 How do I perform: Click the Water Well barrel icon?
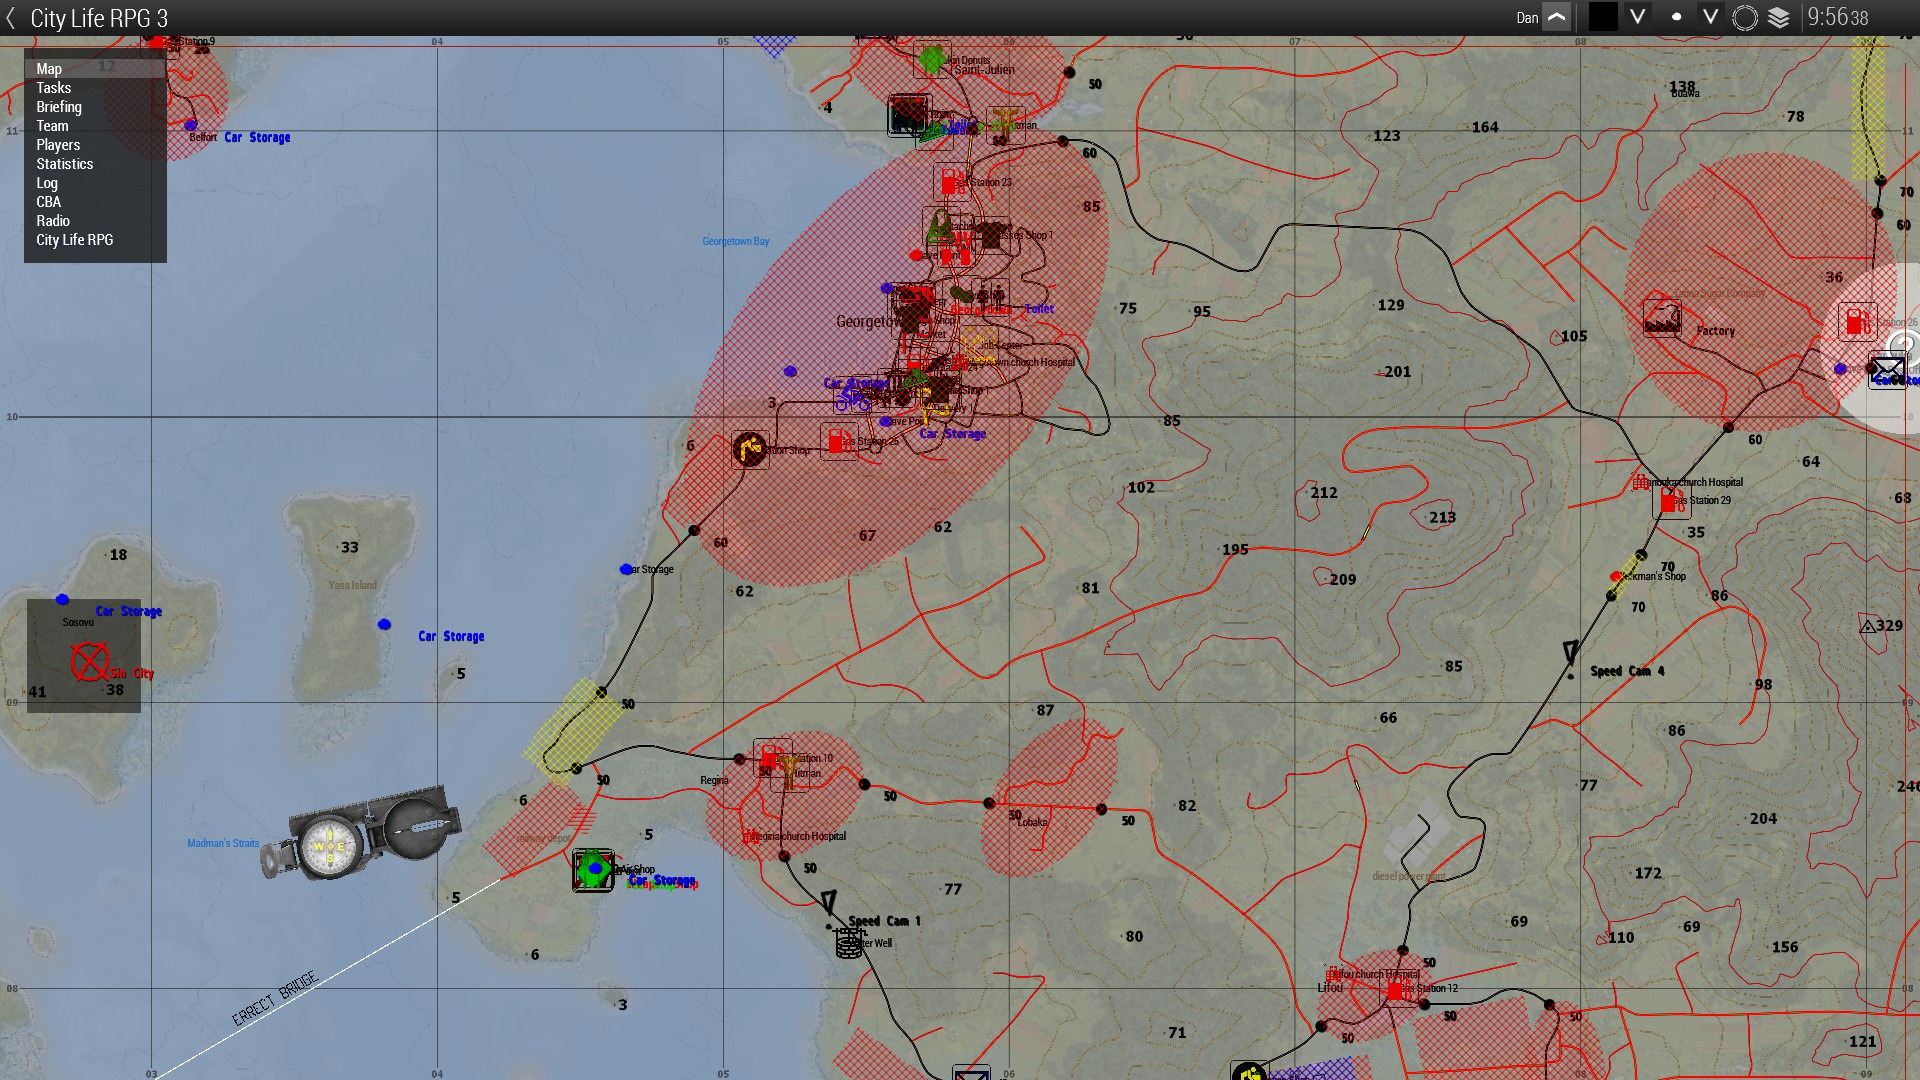click(849, 942)
